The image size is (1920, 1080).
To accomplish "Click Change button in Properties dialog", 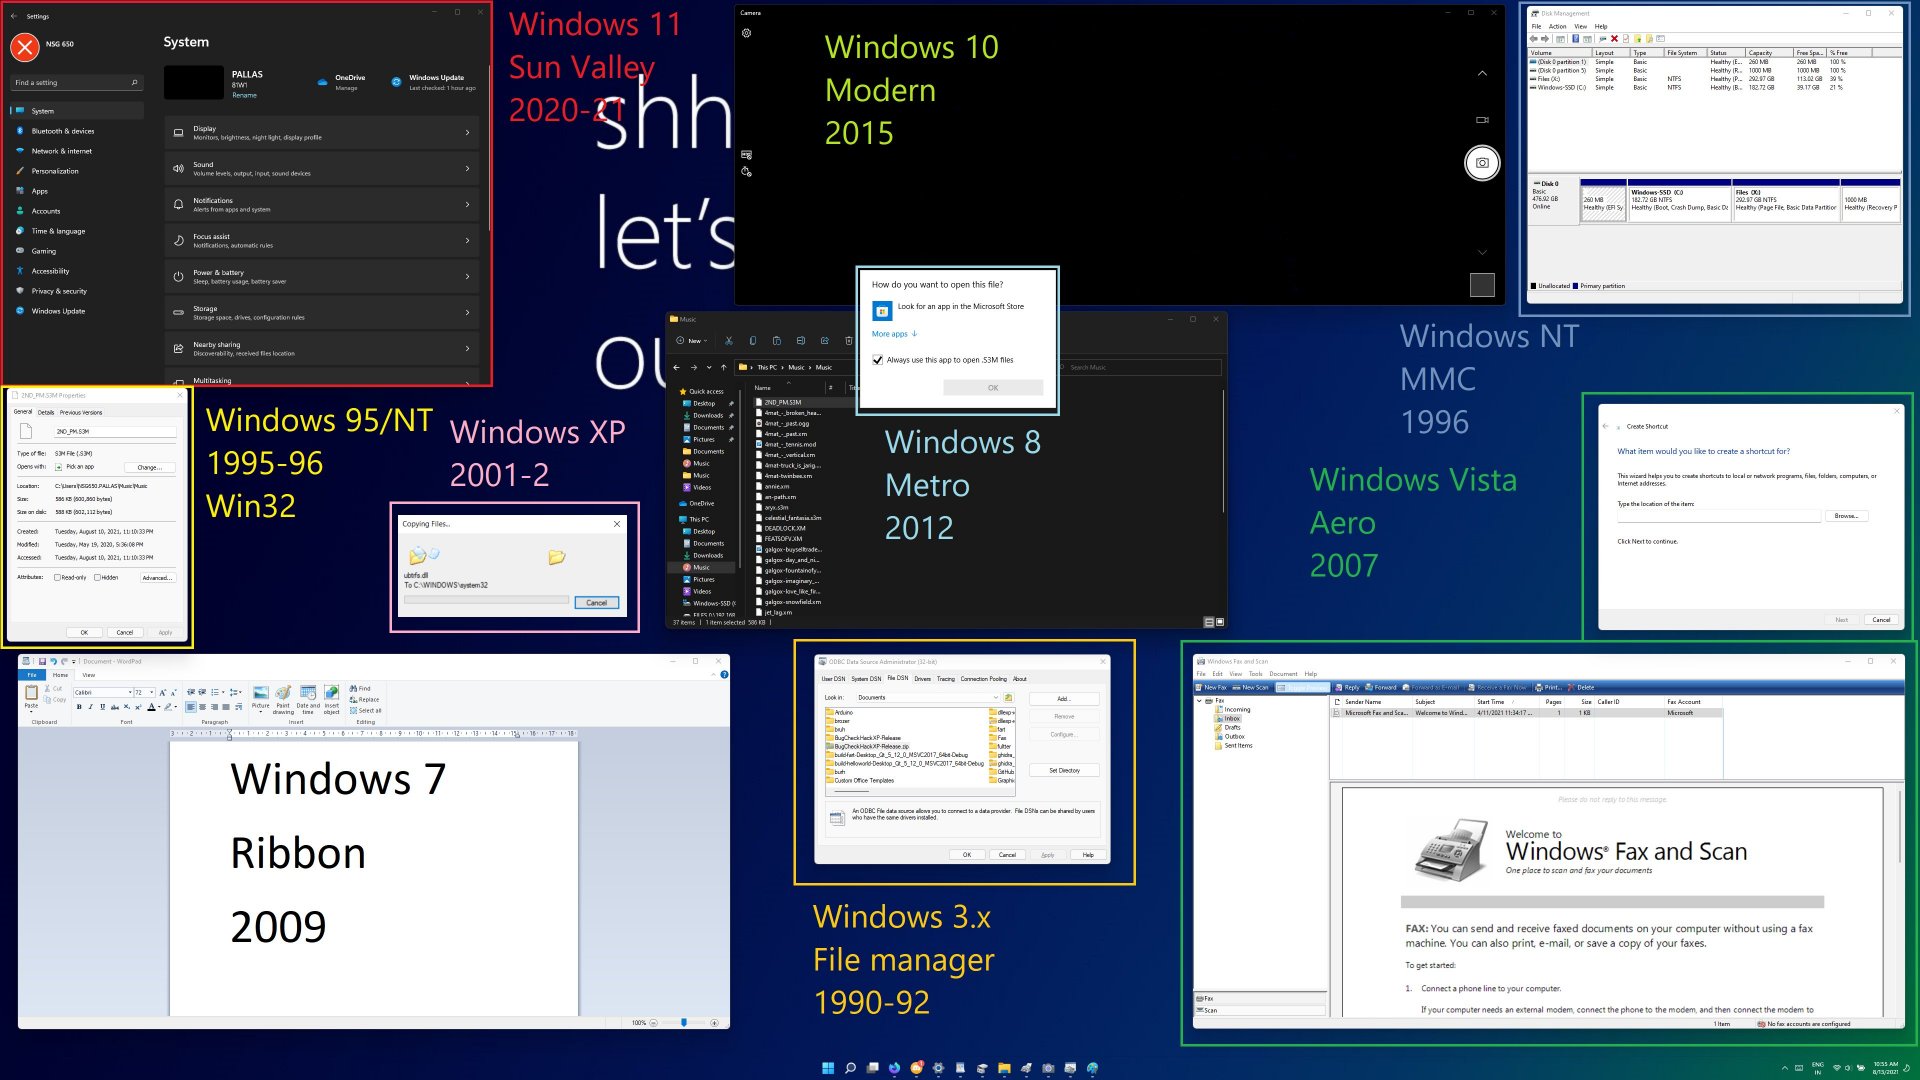I will [x=149, y=467].
